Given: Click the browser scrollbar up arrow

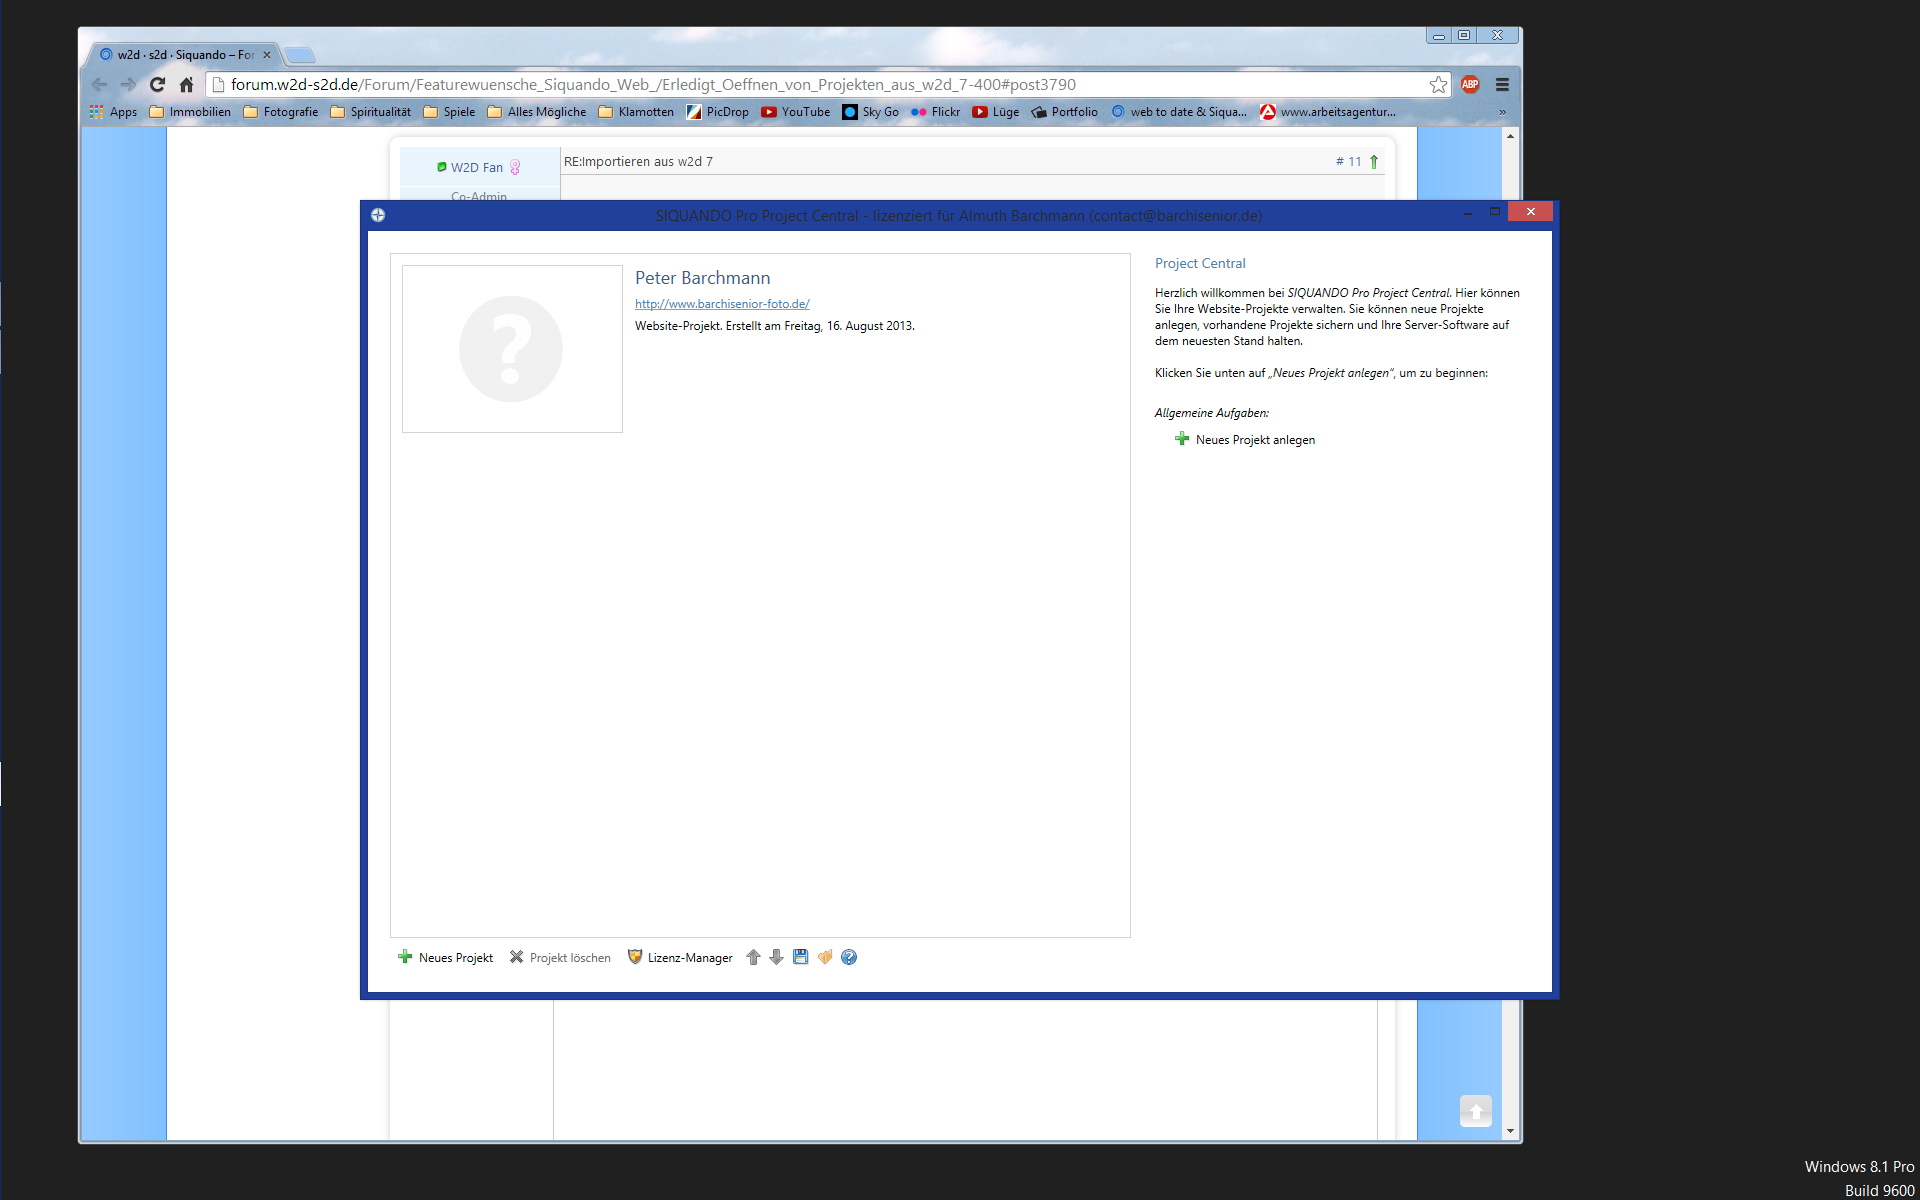Looking at the screenshot, I should coord(1510,136).
